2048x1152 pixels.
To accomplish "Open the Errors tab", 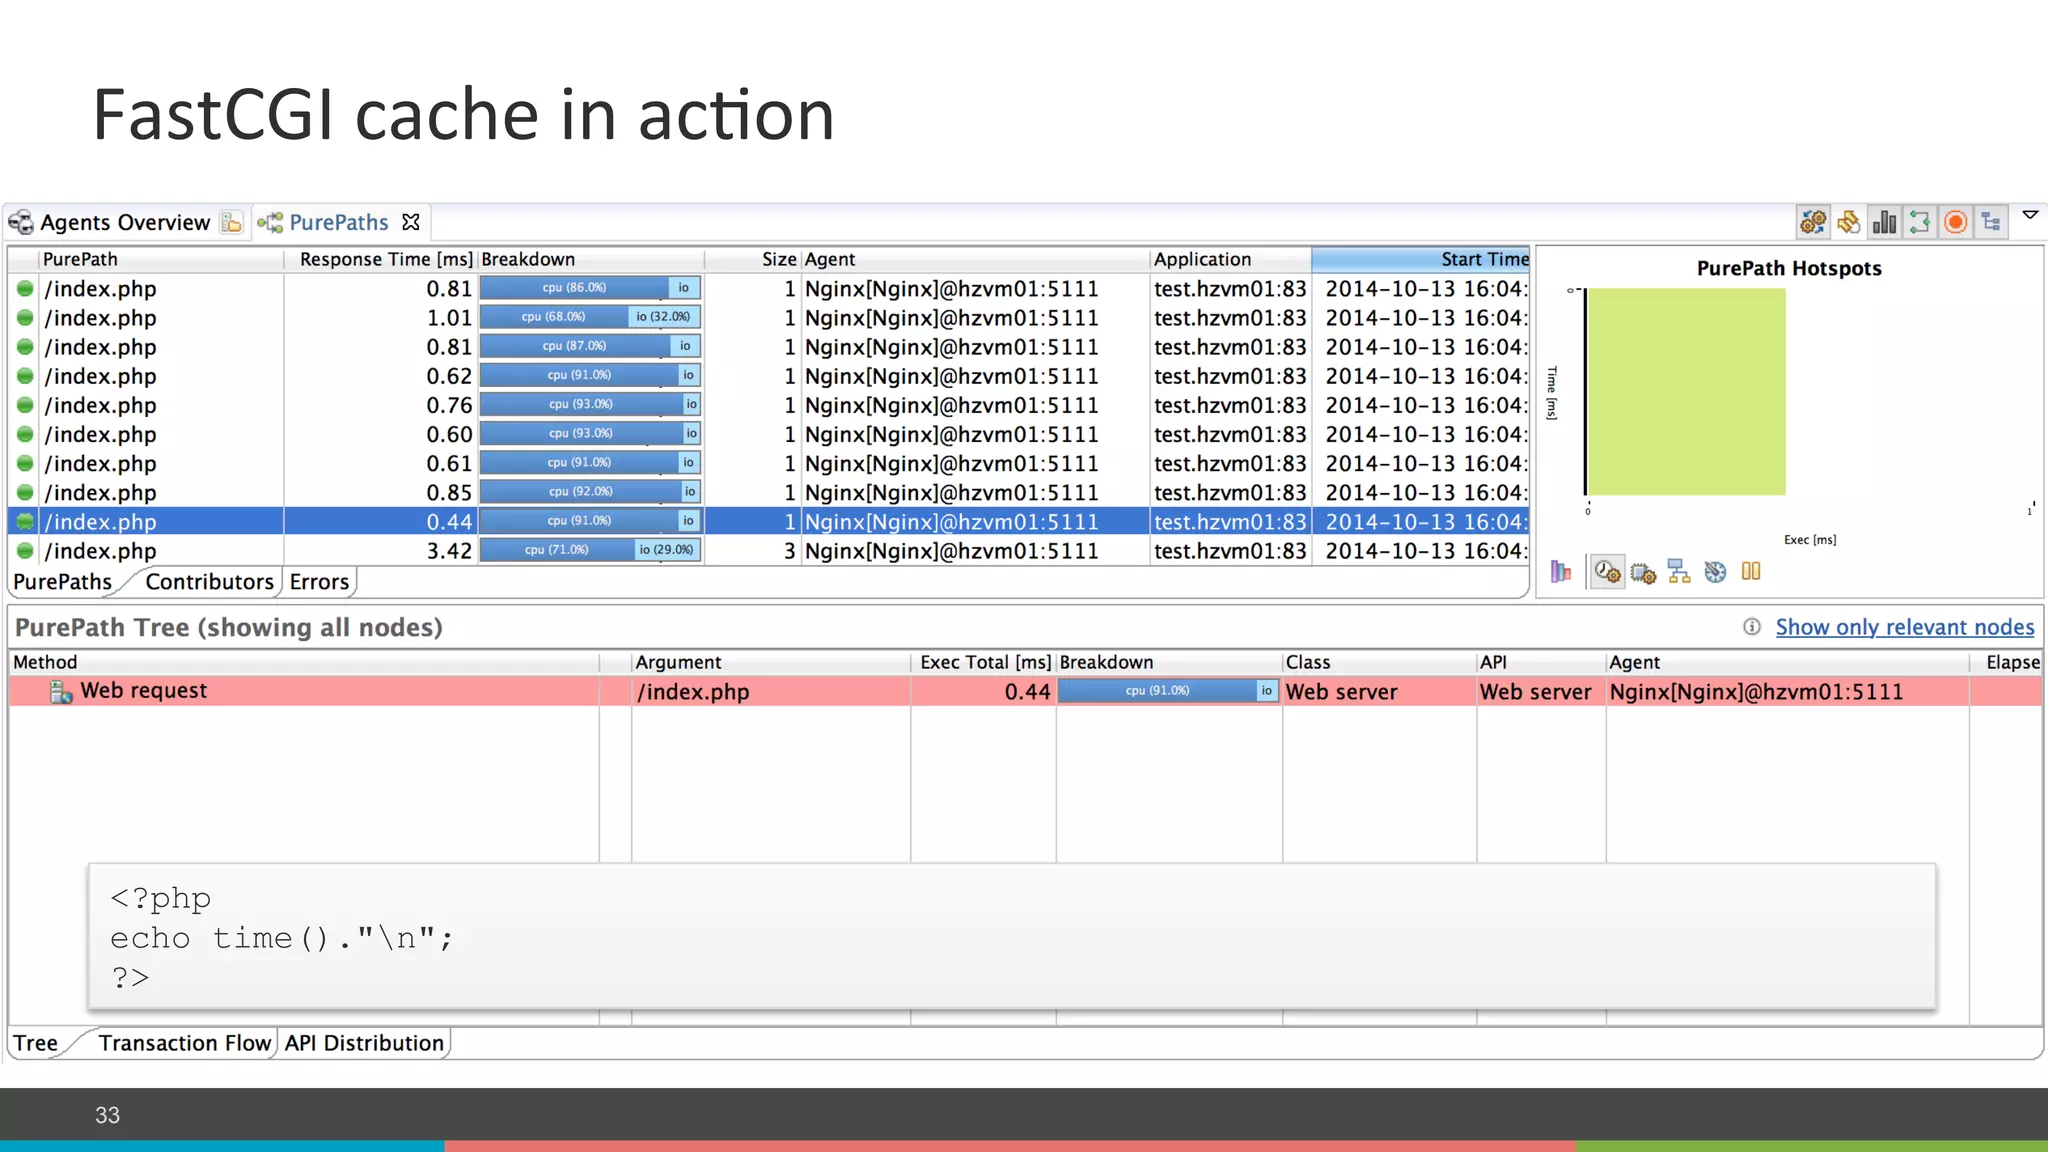I will (x=319, y=581).
